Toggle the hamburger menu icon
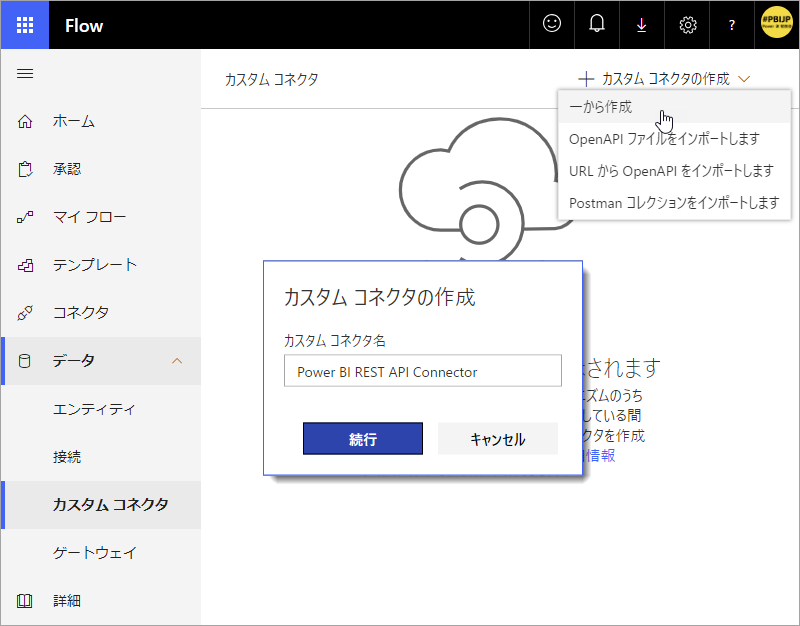 tap(25, 73)
